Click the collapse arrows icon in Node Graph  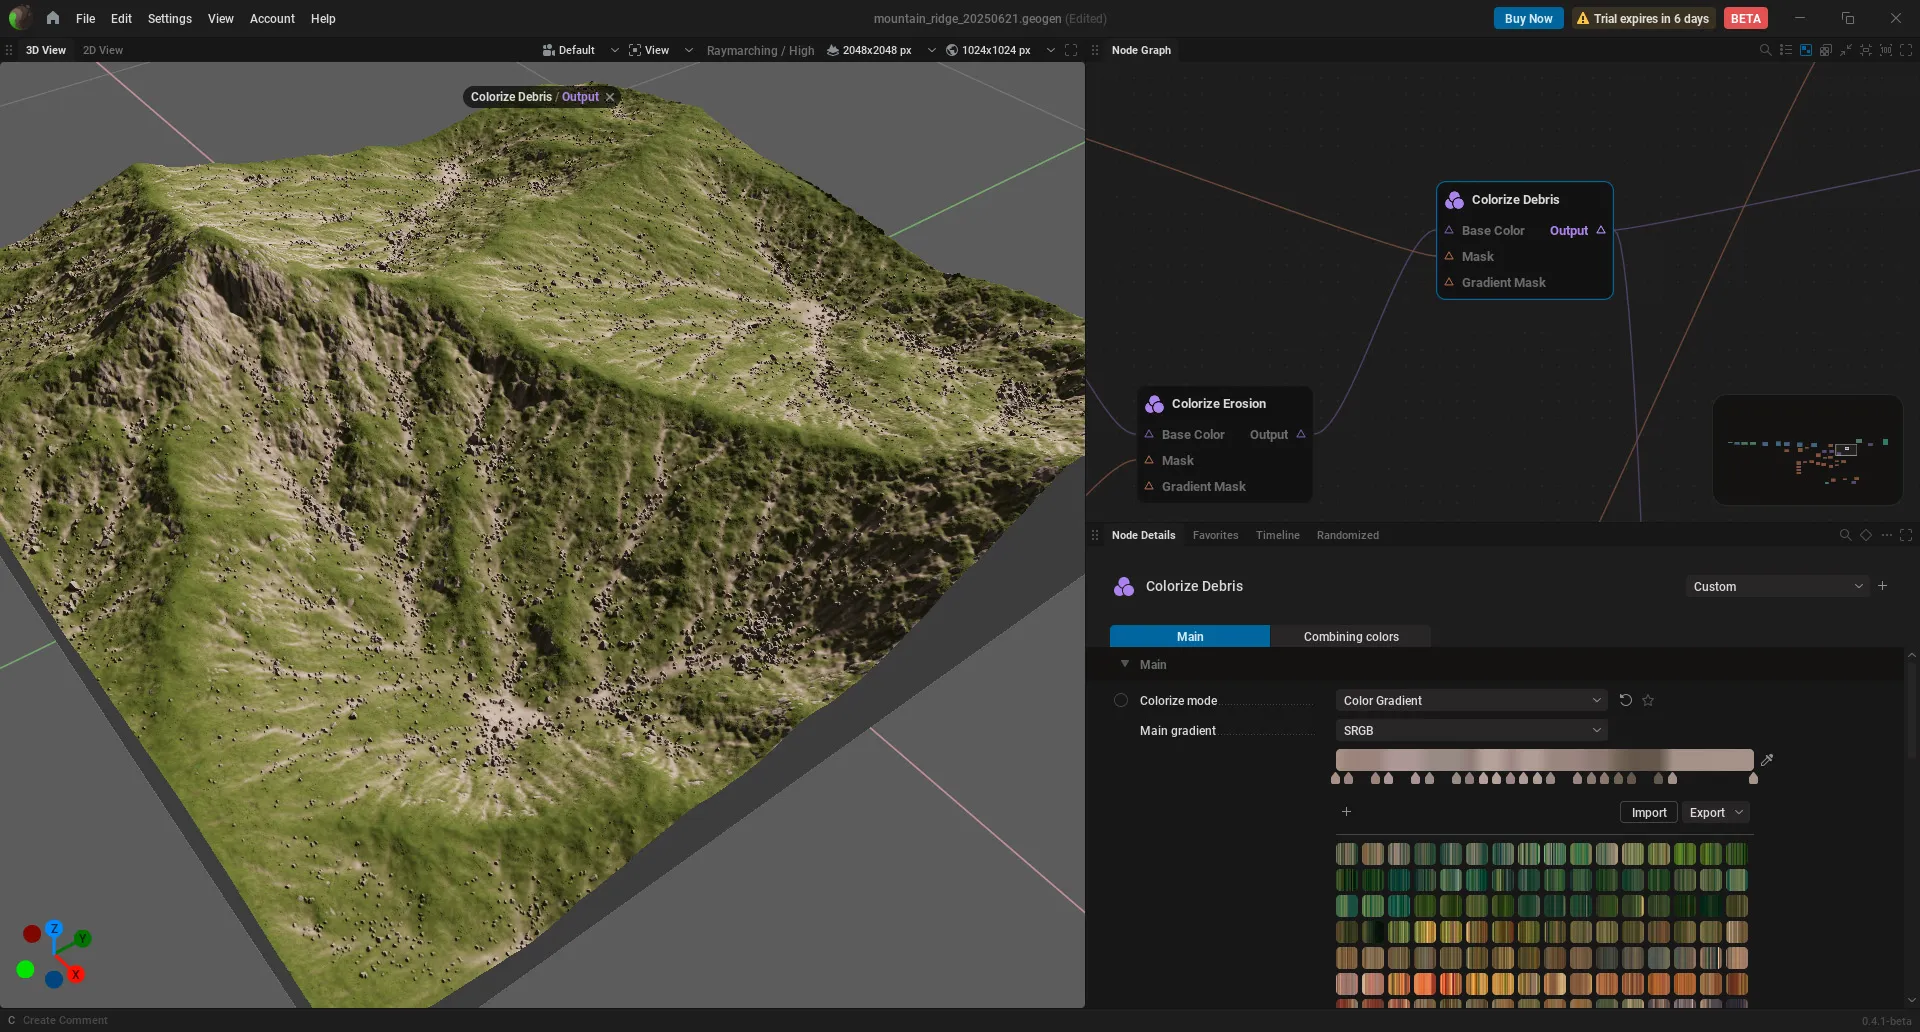[x=1845, y=50]
